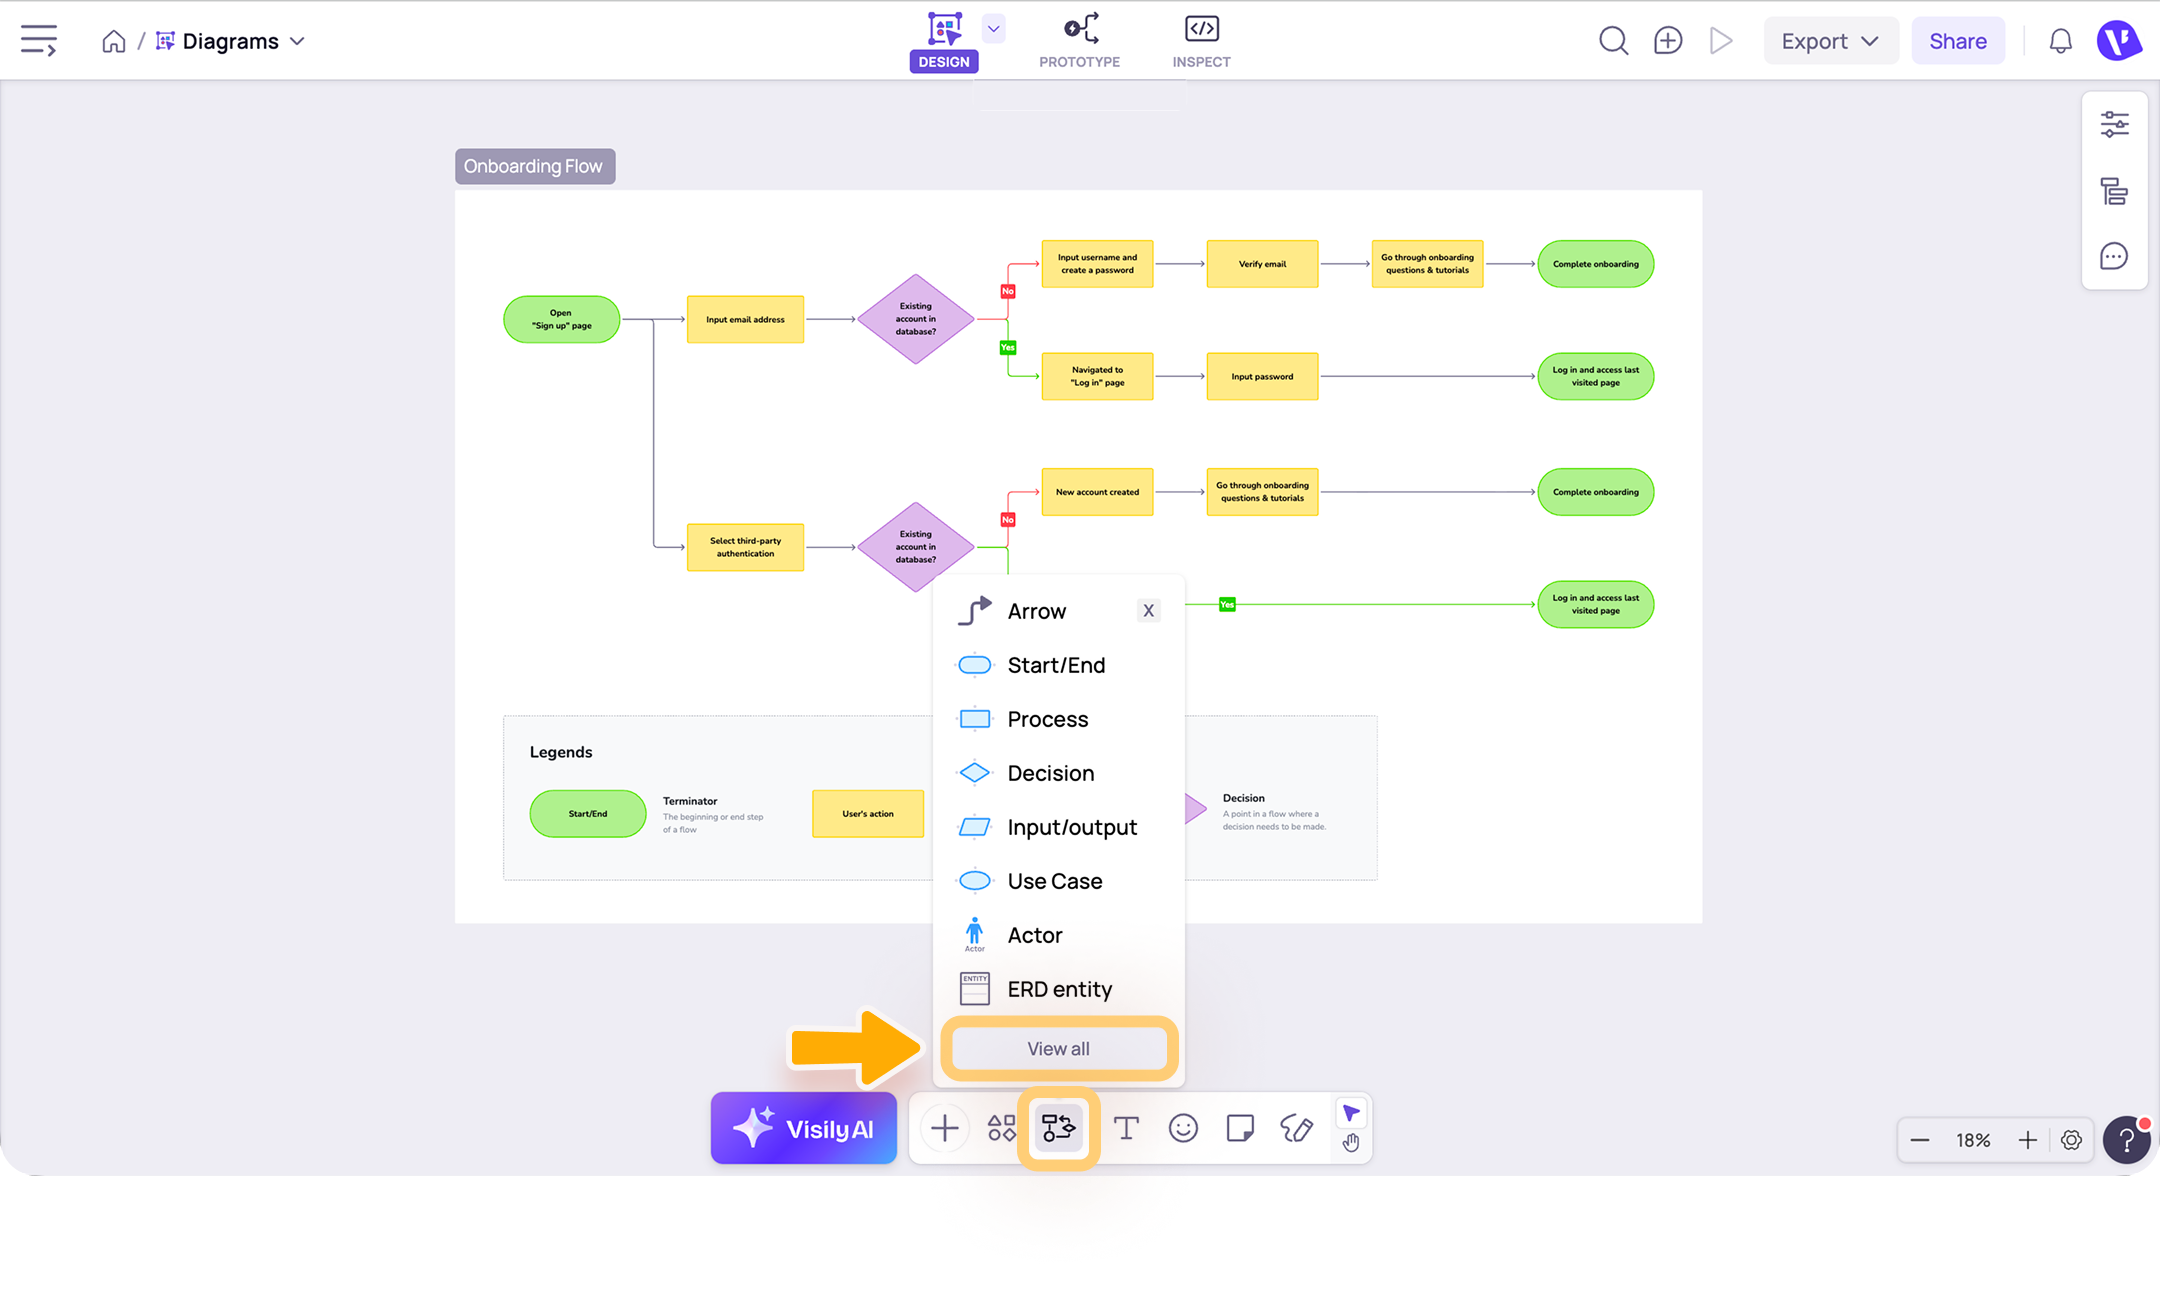This screenshot has height=1290, width=2160.
Task: Select the Input email address node
Action: (x=745, y=319)
